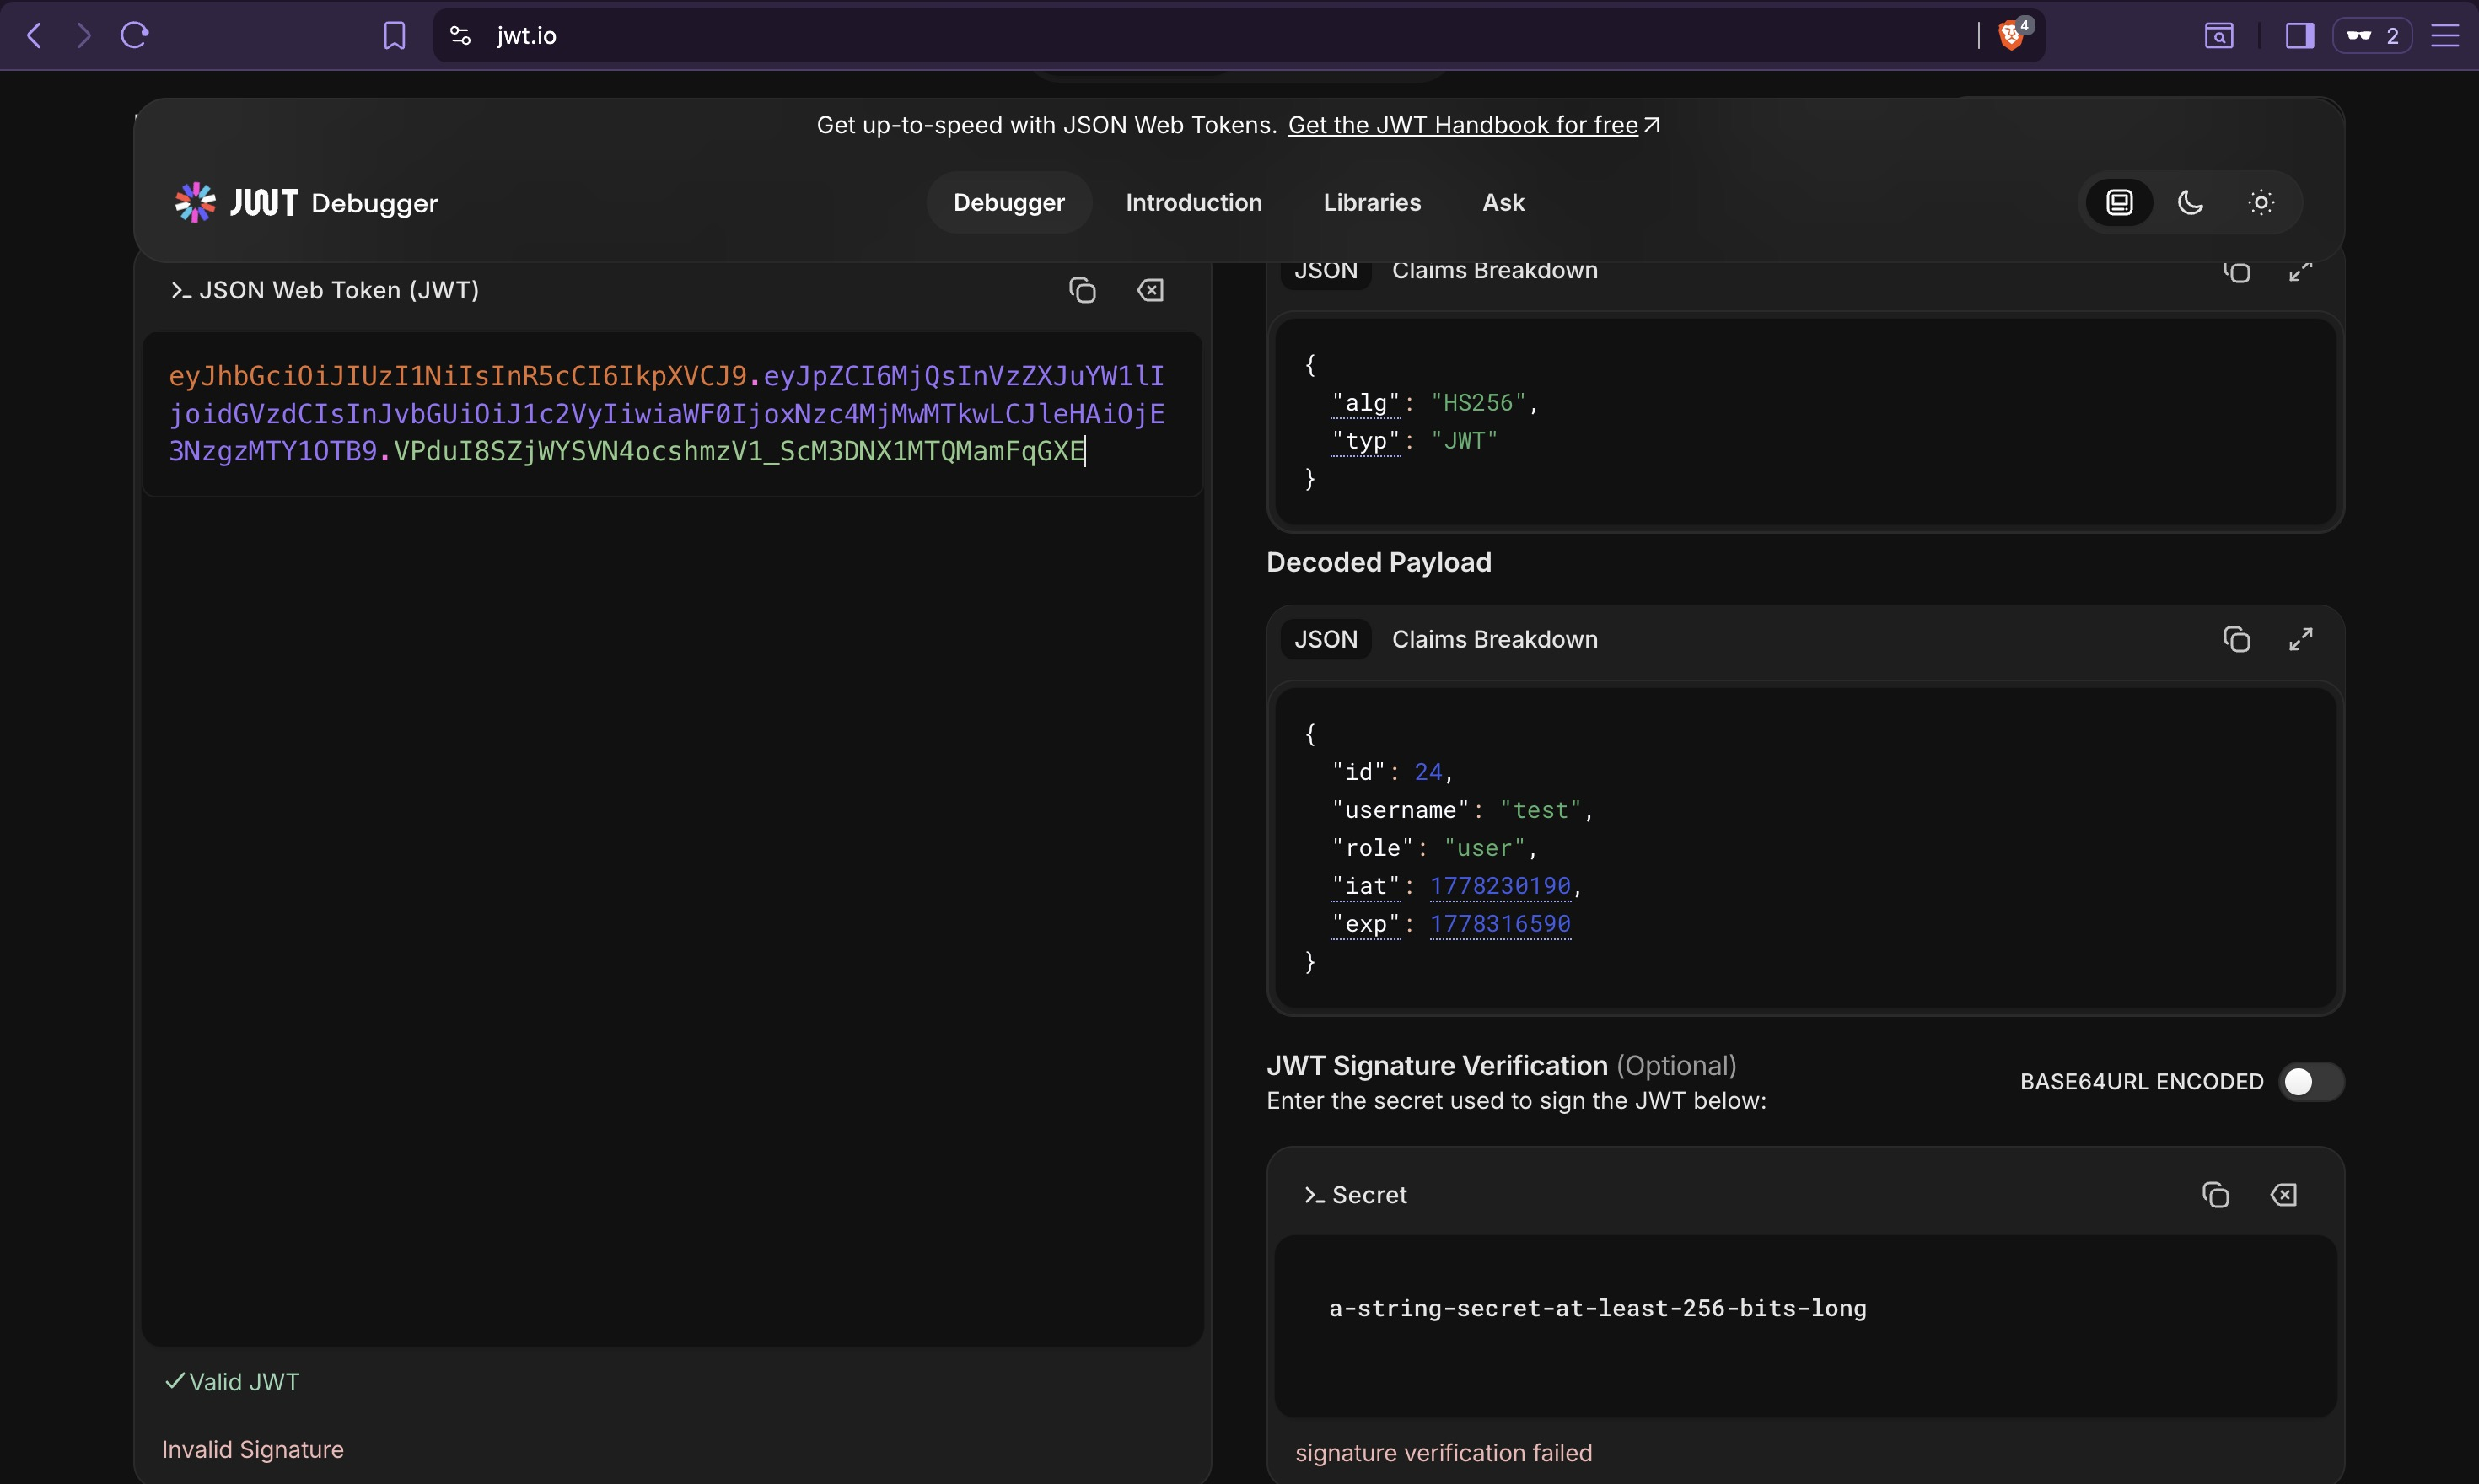Click the secret input field
Viewport: 2479px width, 1484px height.
[x=1805, y=1326]
